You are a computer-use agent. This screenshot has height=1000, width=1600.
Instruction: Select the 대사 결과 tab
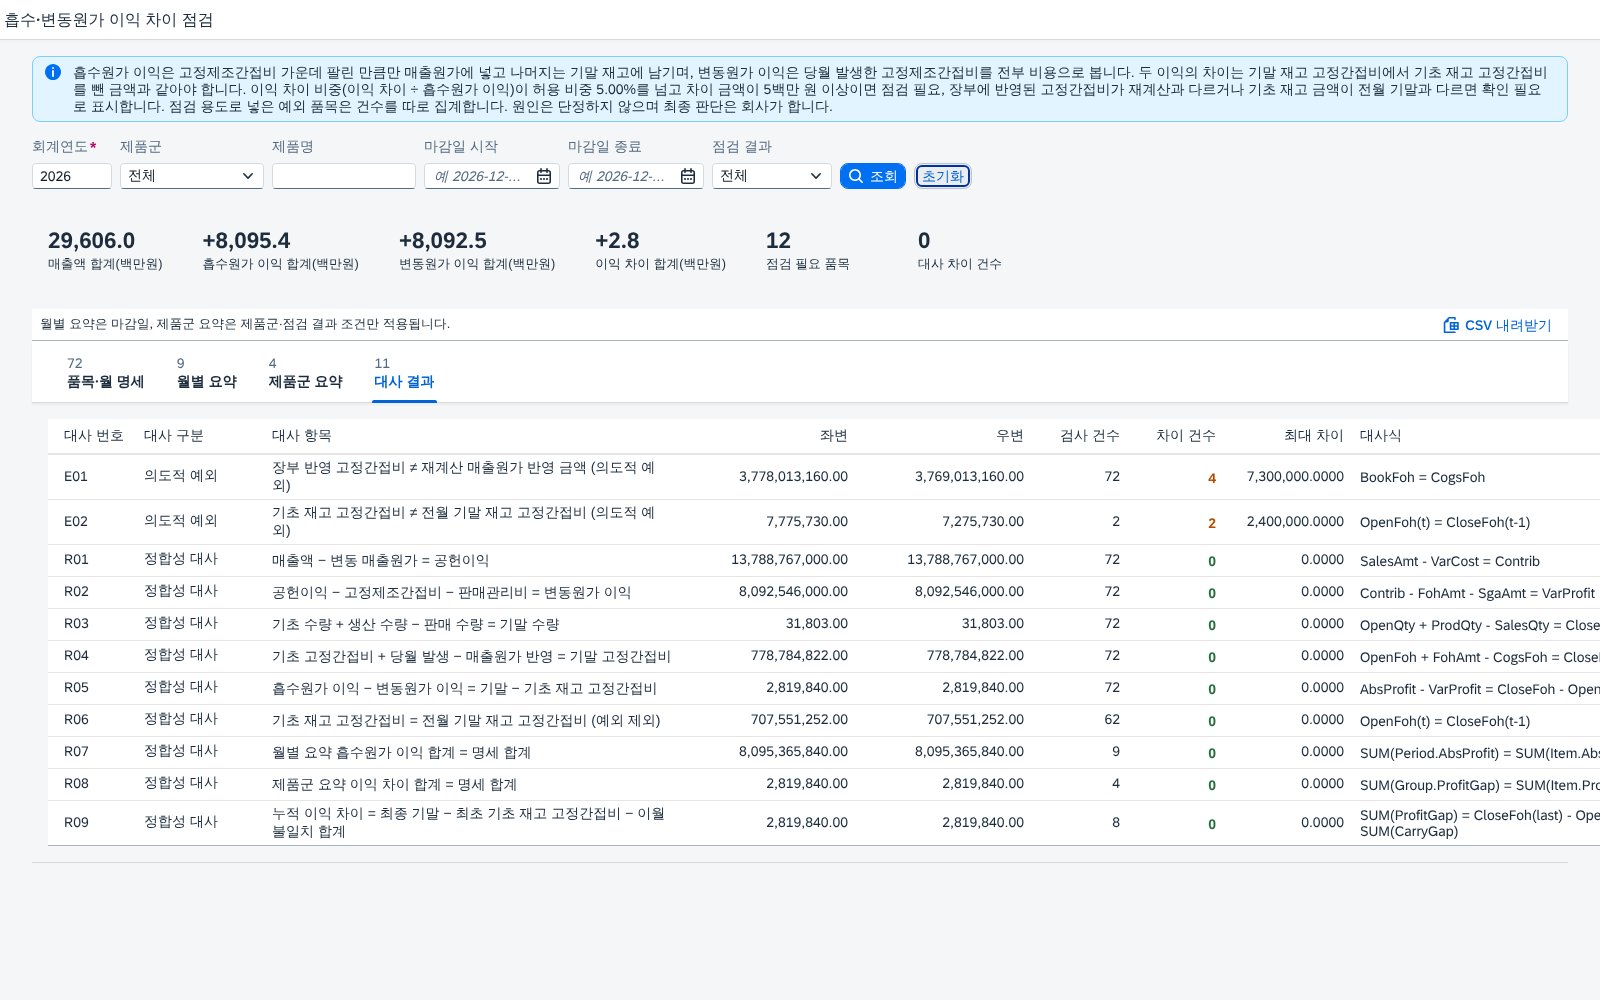tap(404, 373)
